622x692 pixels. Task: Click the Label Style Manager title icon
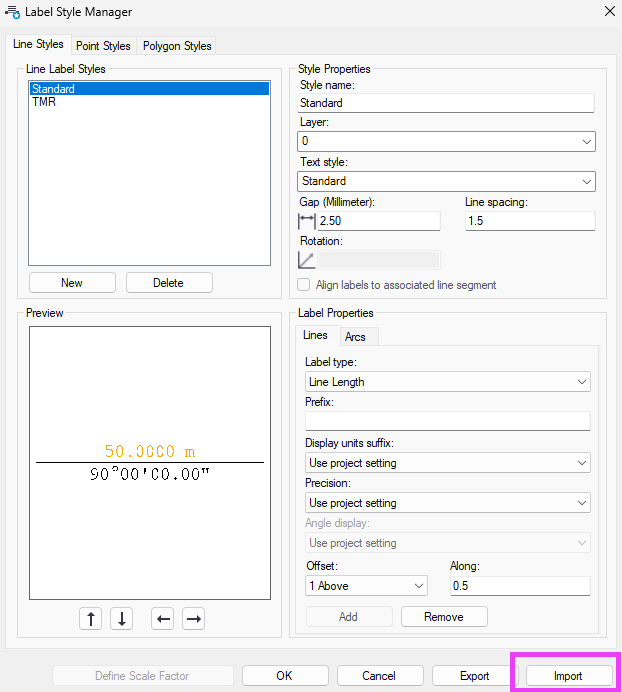pyautogui.click(x=12, y=12)
